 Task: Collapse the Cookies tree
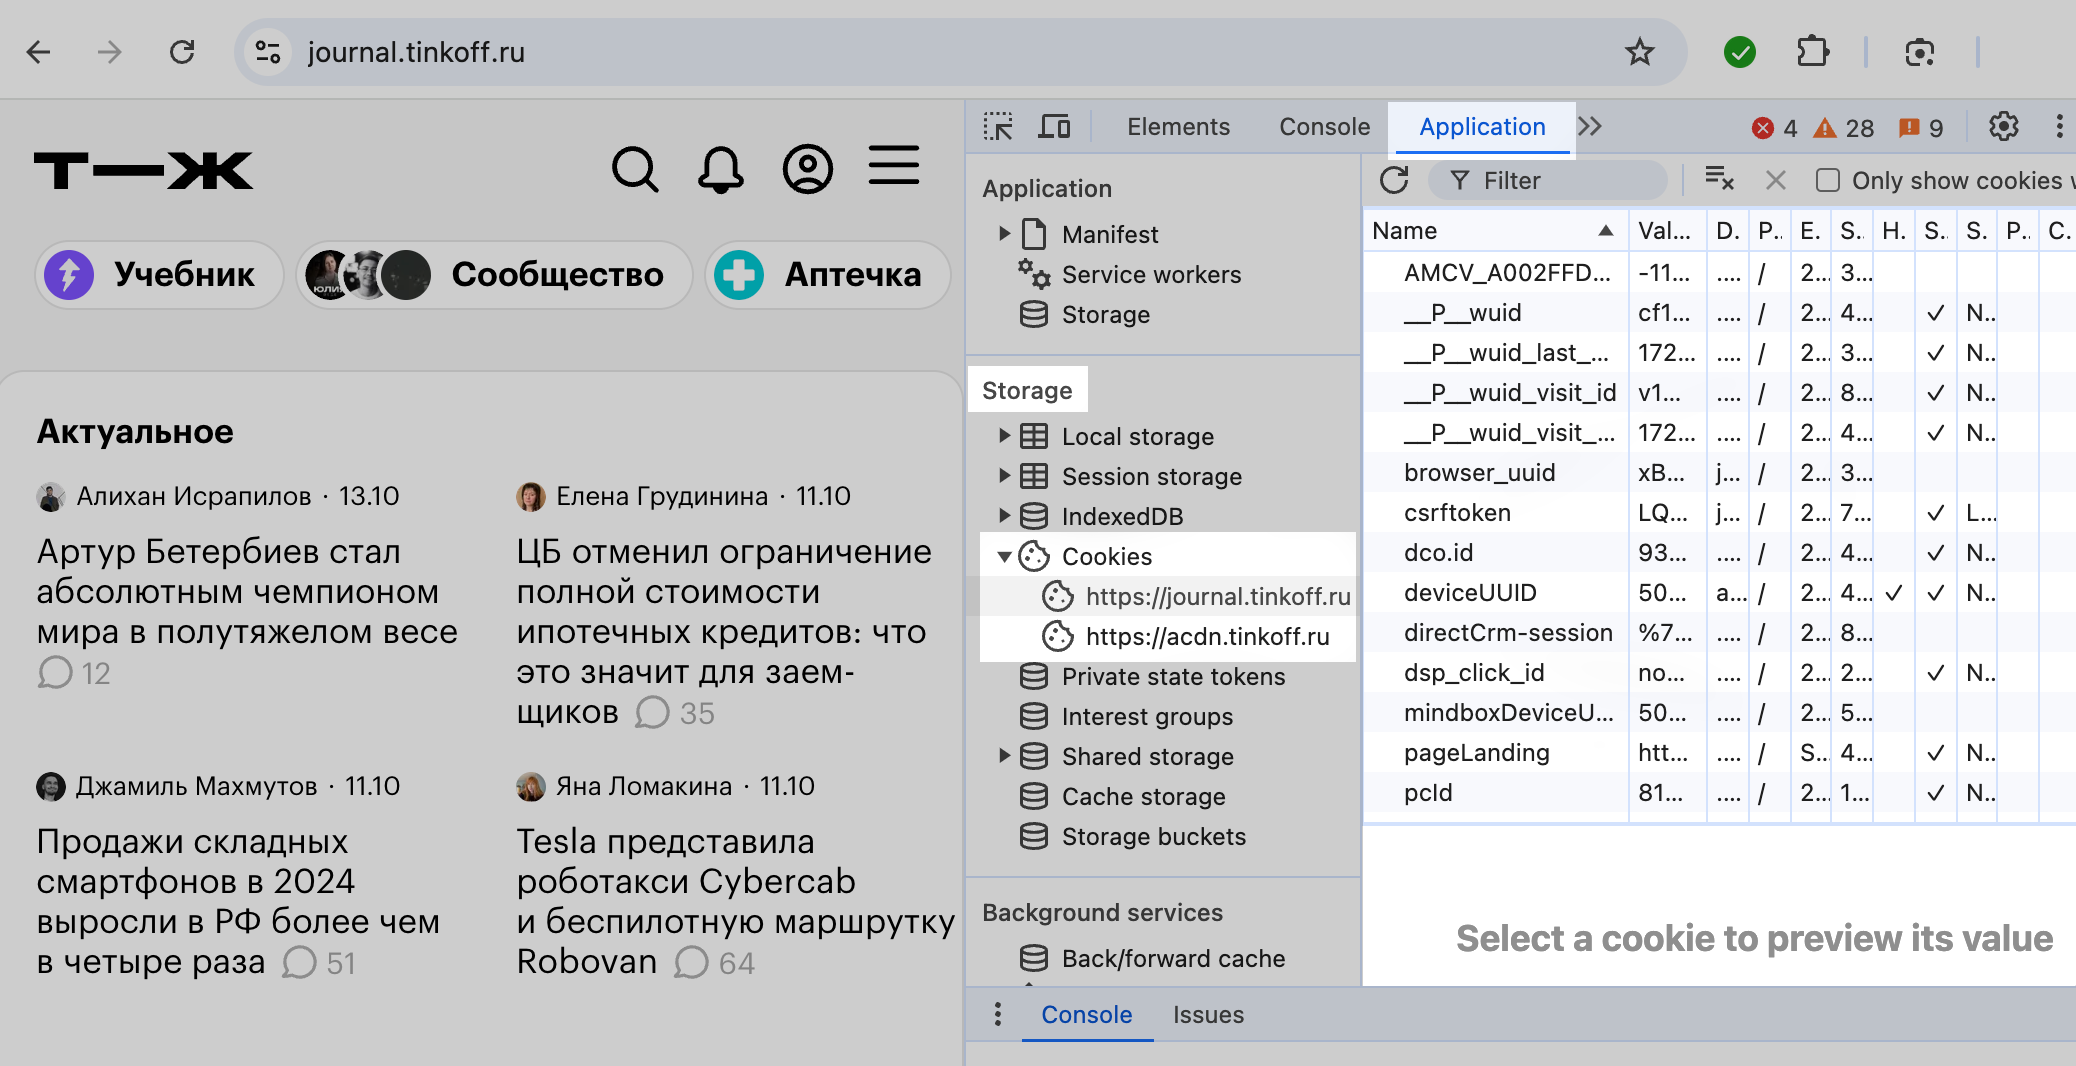click(1005, 556)
